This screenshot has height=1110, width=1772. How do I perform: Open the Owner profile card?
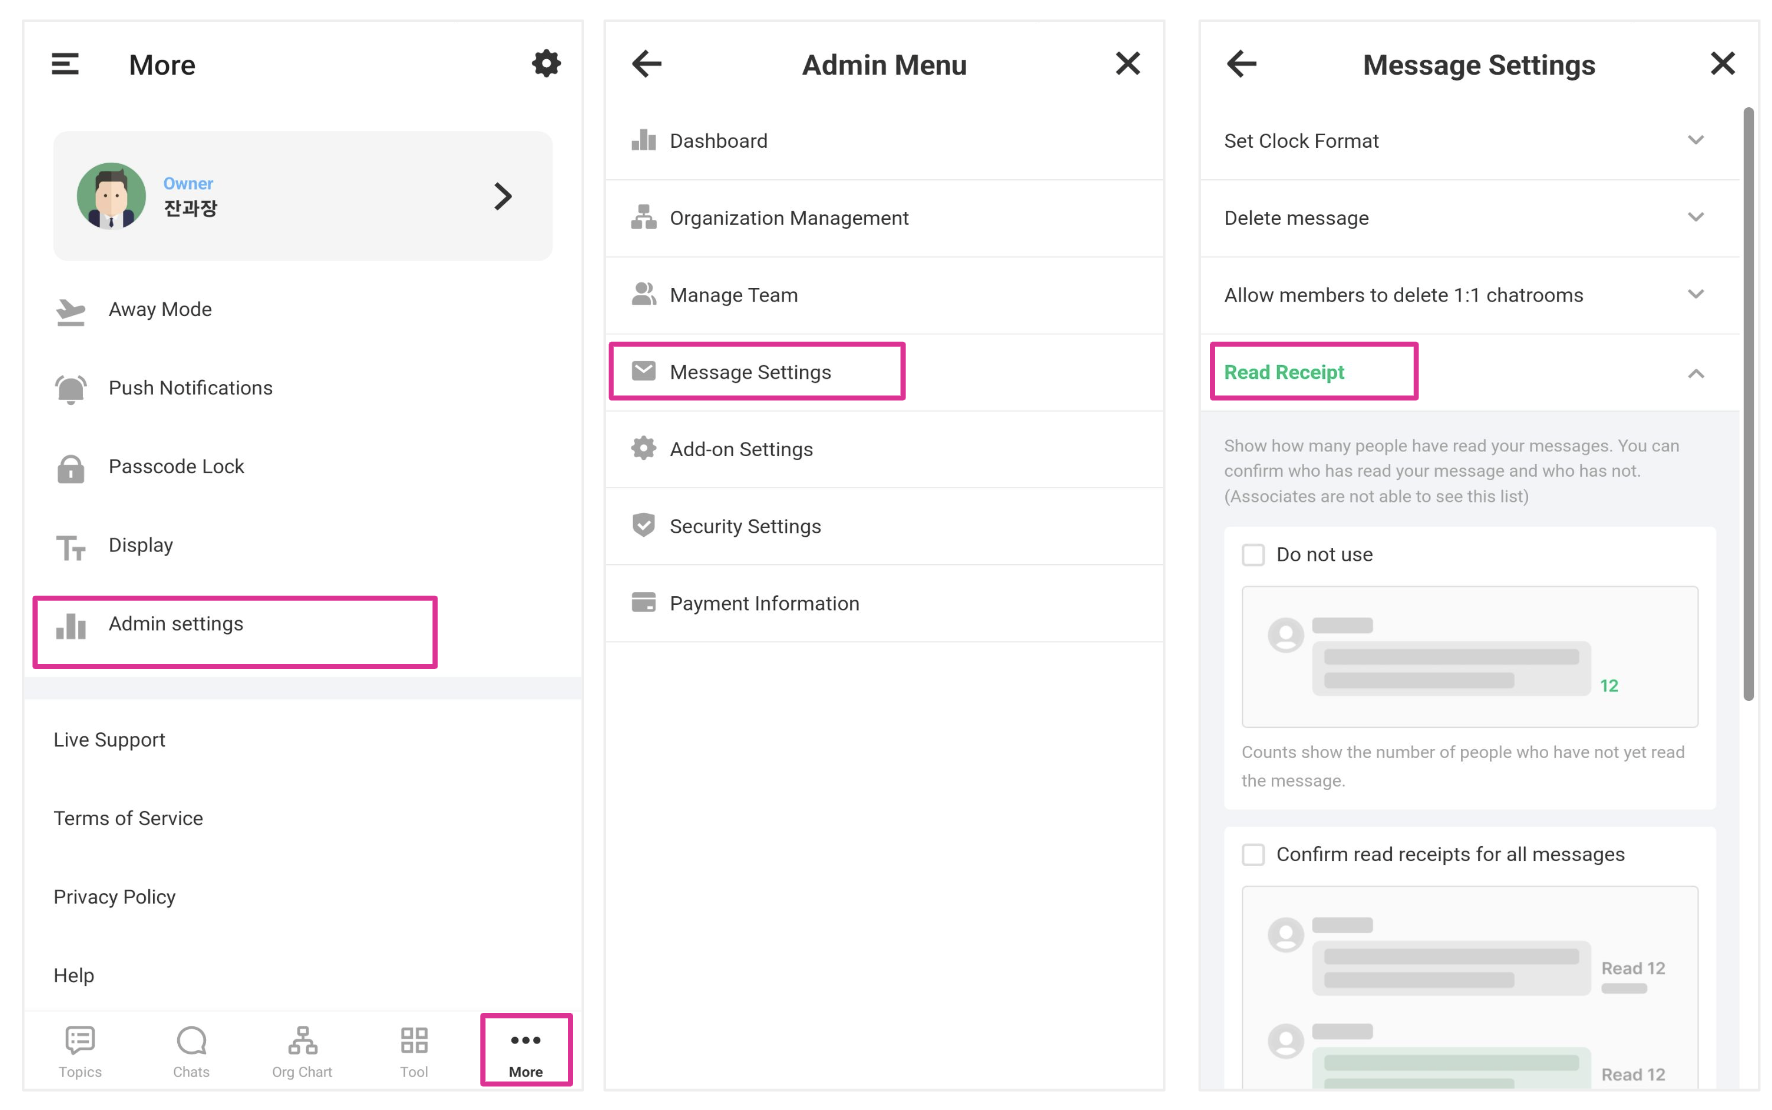pyautogui.click(x=302, y=196)
